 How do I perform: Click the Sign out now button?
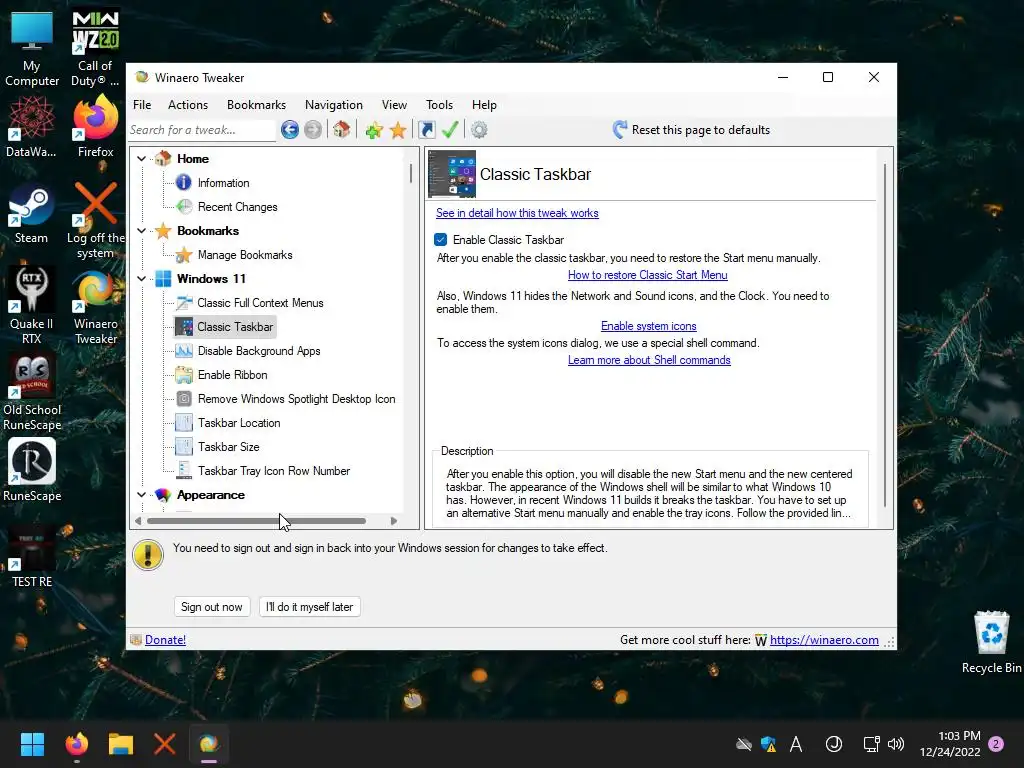(x=212, y=607)
